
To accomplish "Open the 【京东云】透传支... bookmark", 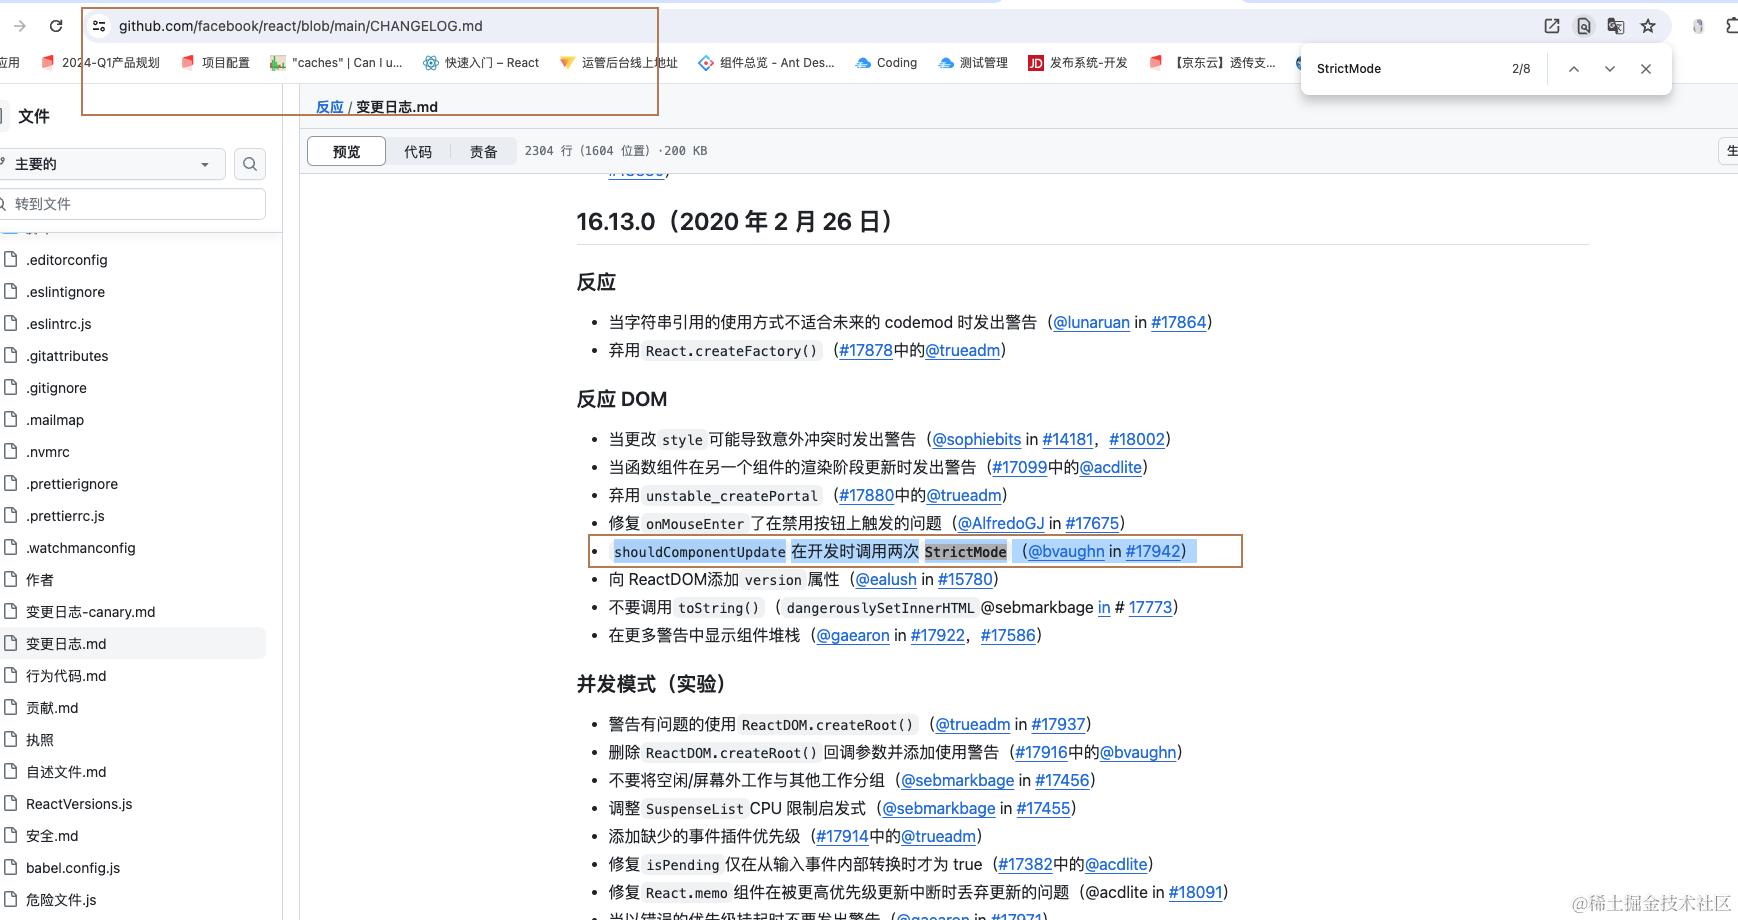I will click(x=1212, y=62).
